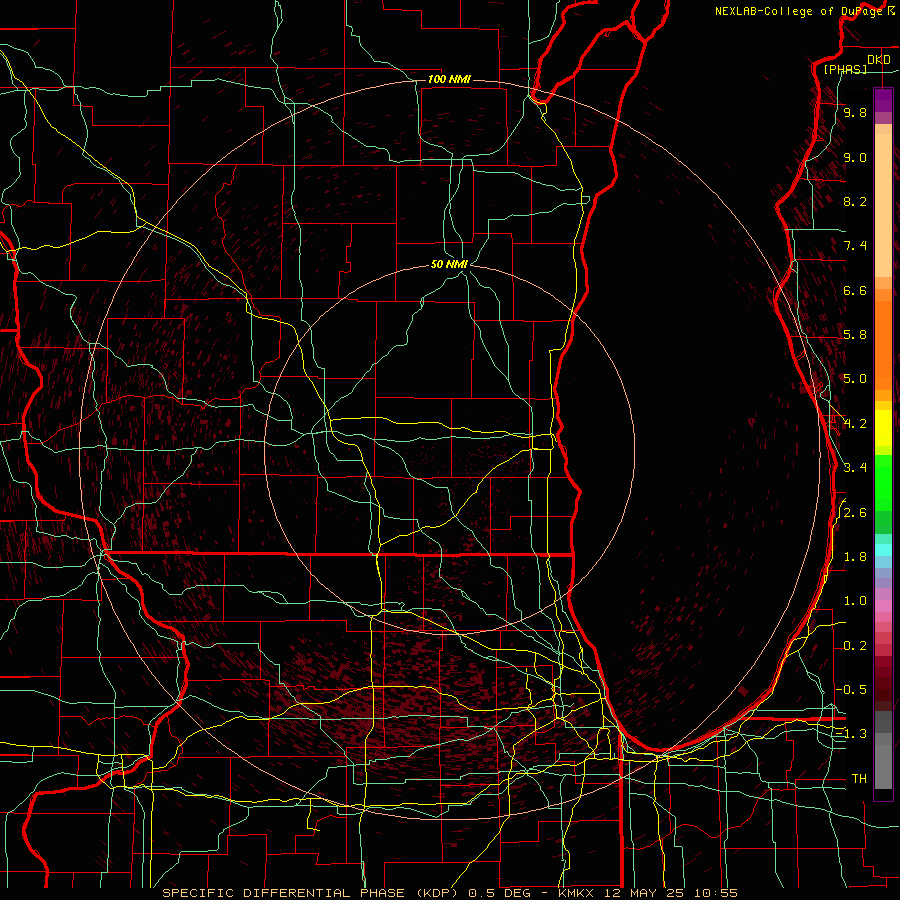Click the bright green band on color scale
Viewport: 900px width, 900px height.
pos(883,484)
